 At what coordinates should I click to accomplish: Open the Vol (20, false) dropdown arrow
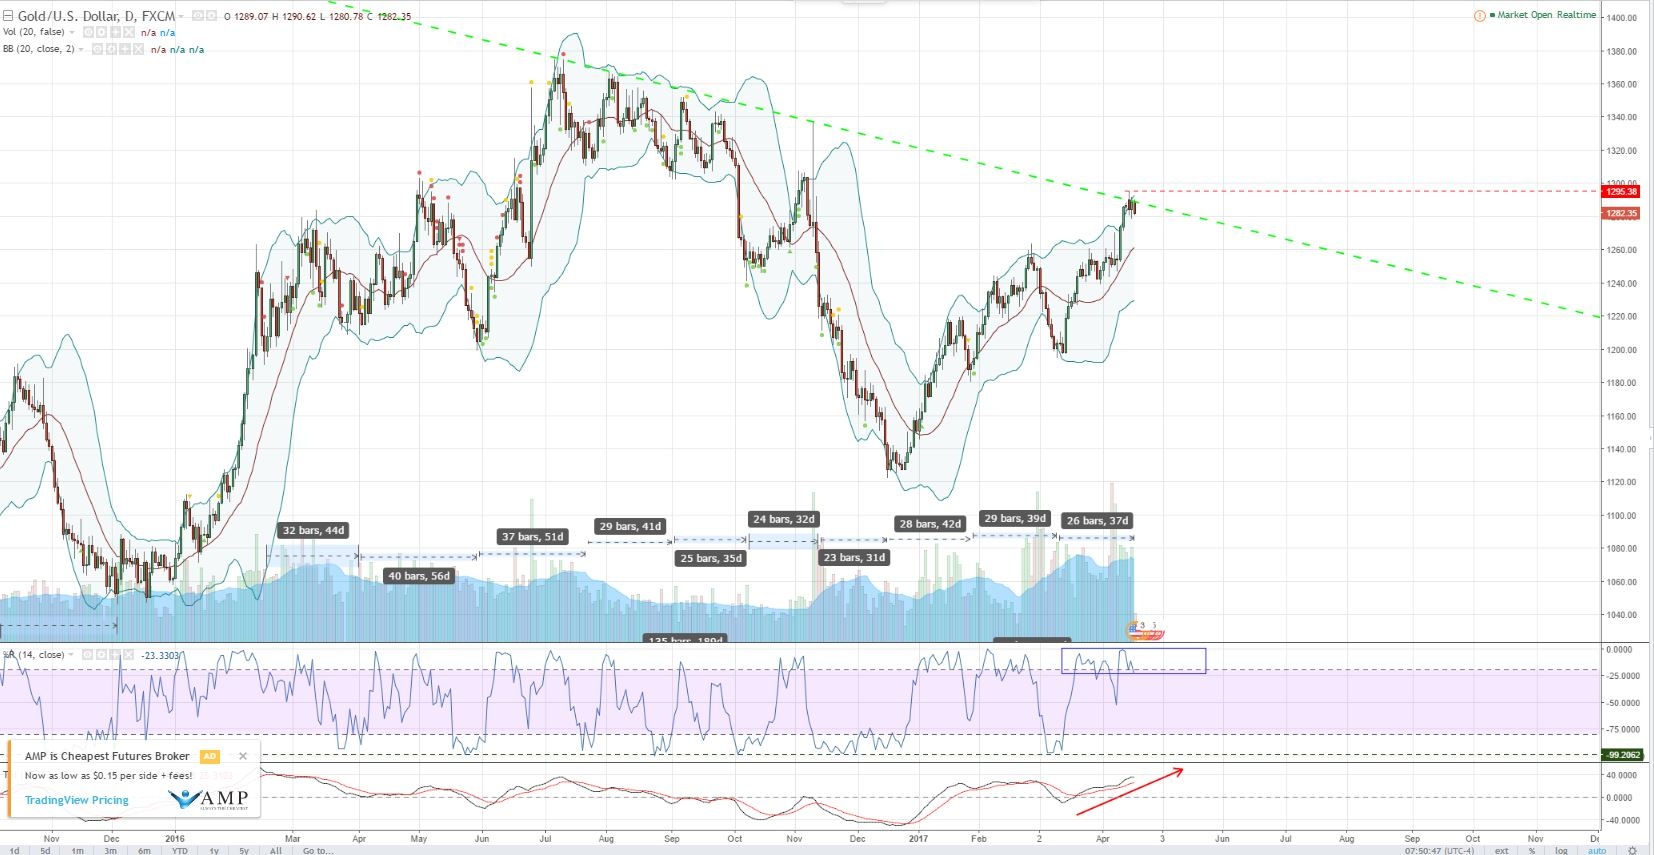pos(72,33)
